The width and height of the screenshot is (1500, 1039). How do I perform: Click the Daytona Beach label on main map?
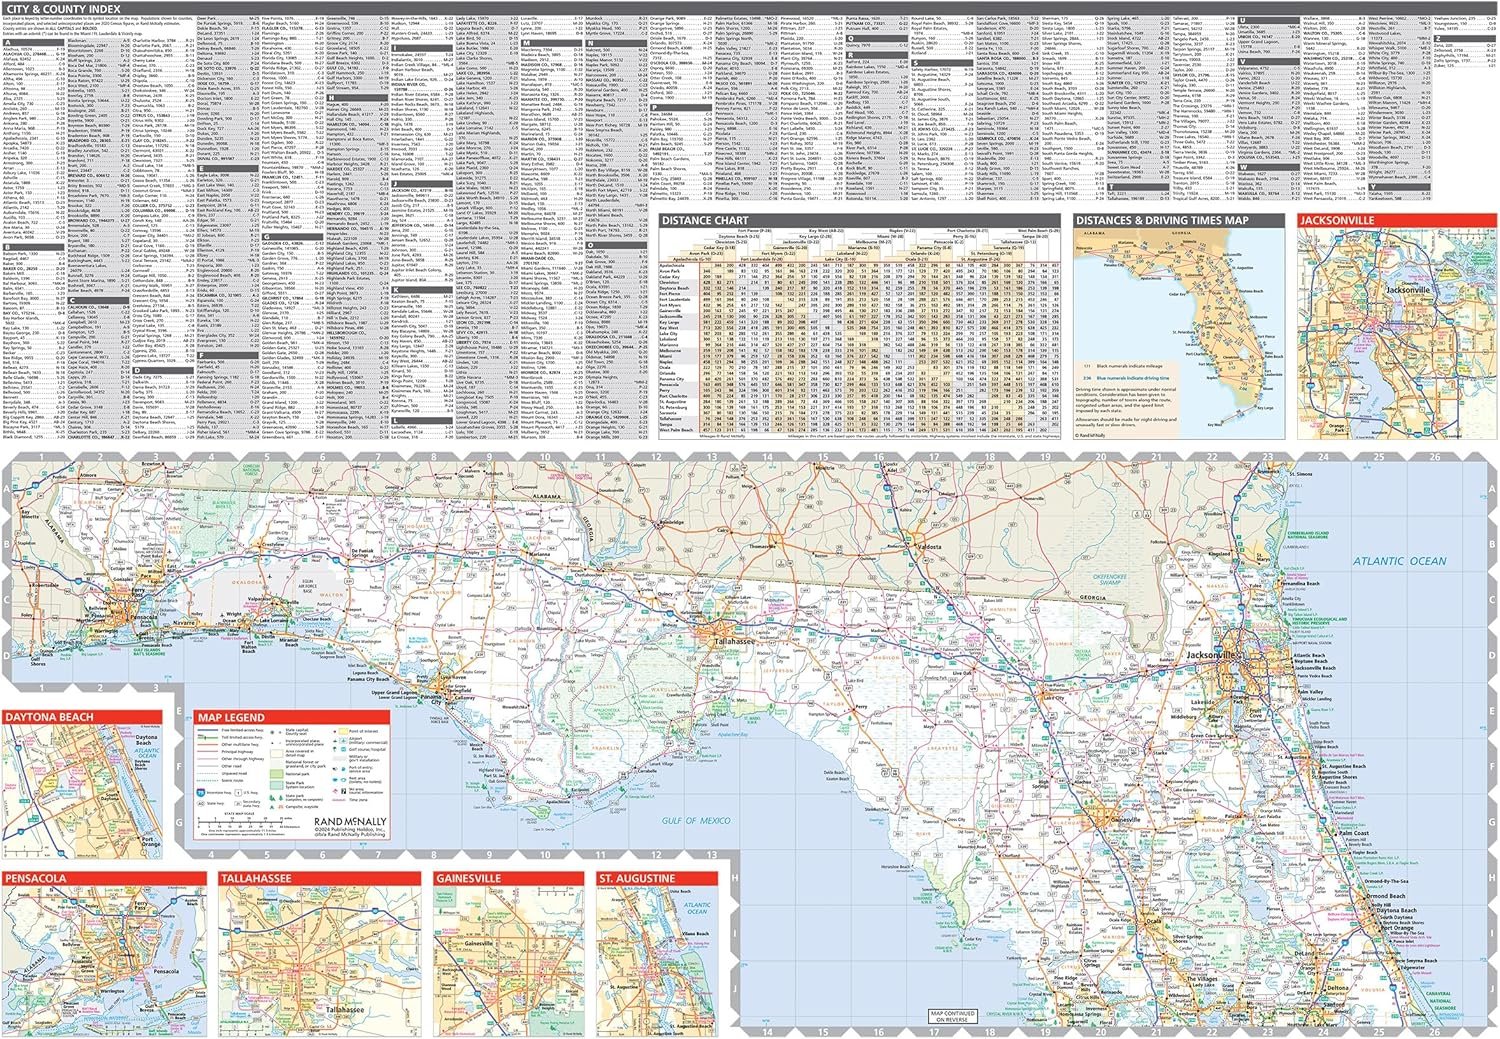click(x=1397, y=911)
